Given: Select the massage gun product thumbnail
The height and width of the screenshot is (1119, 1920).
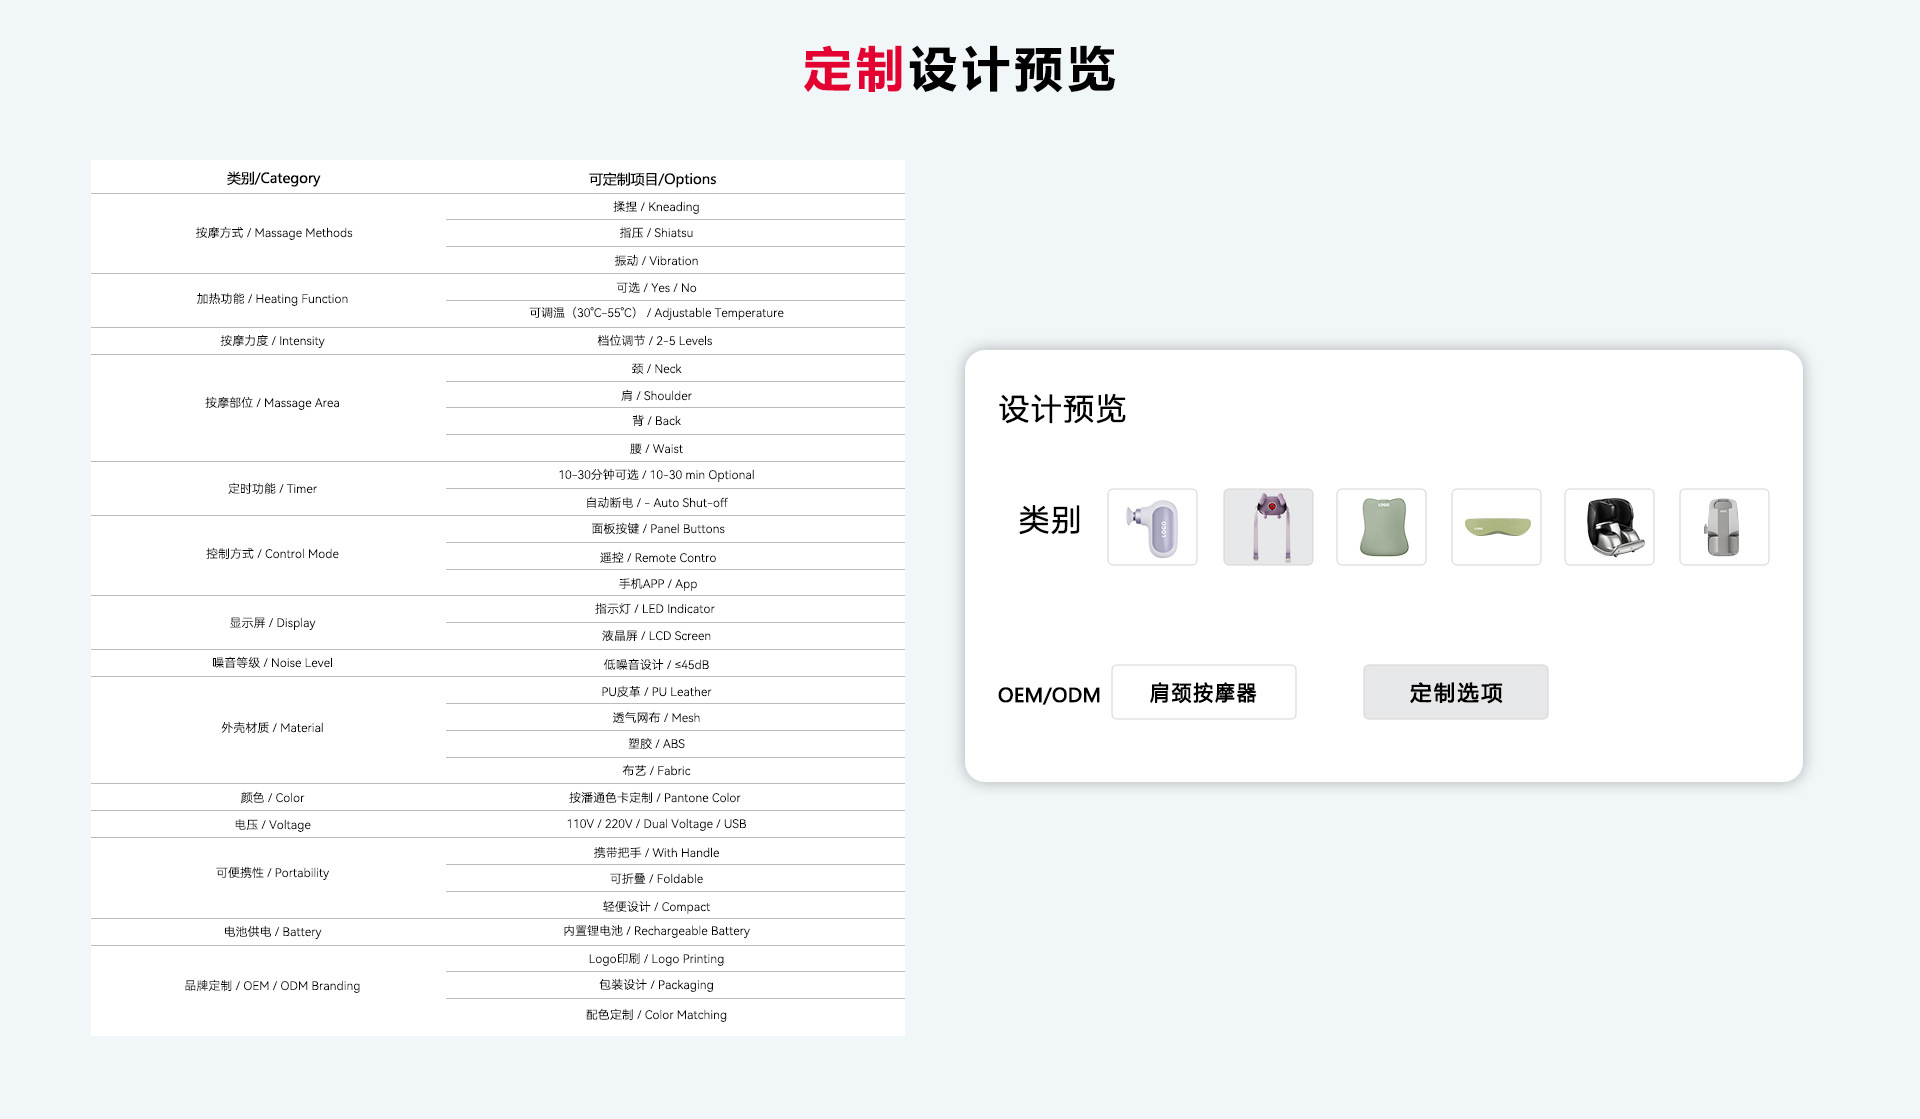Looking at the screenshot, I should tap(1152, 527).
